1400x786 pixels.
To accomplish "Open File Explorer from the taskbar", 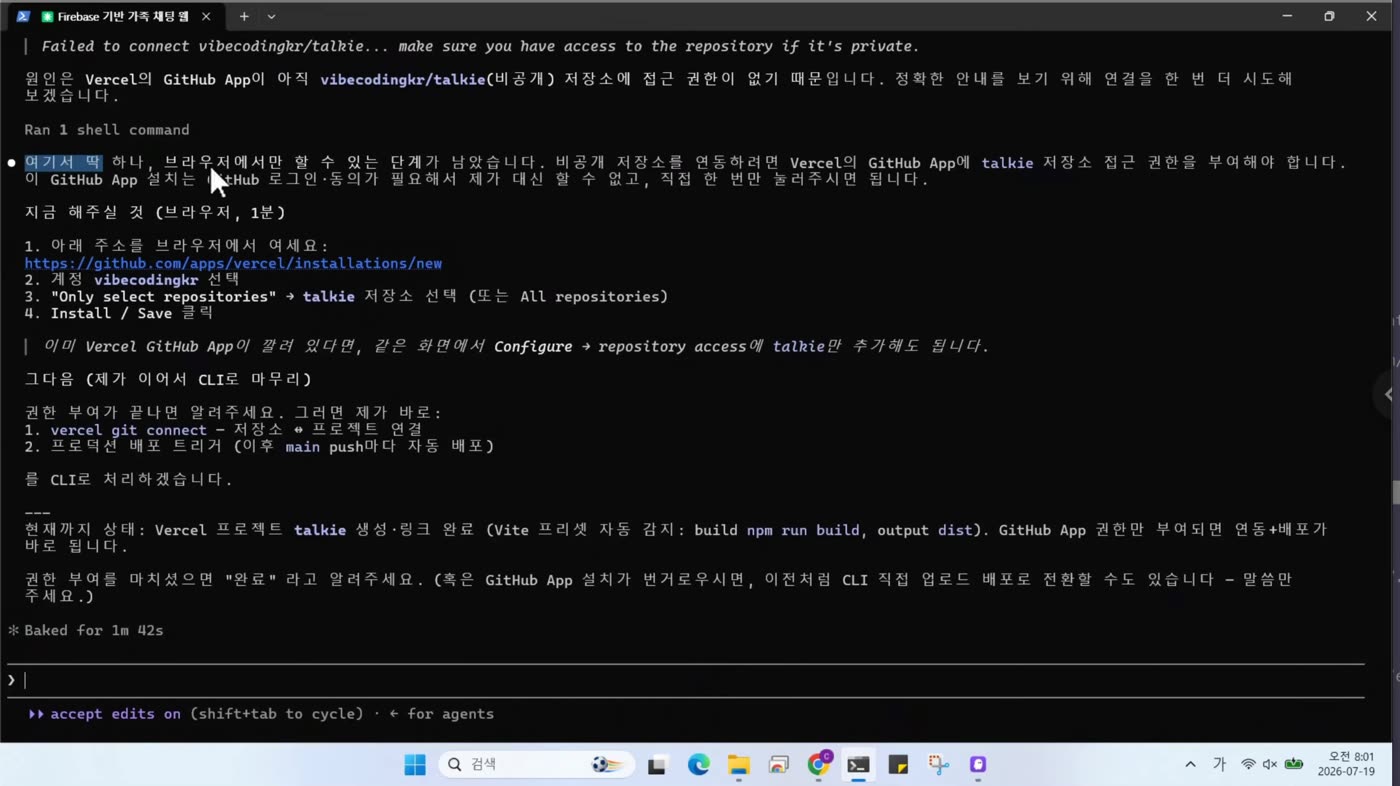I will (x=738, y=765).
